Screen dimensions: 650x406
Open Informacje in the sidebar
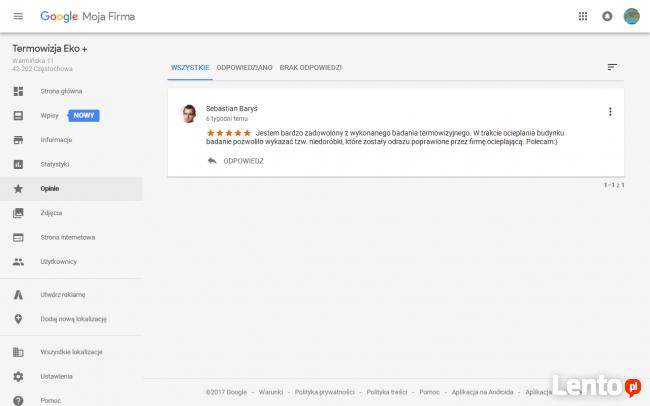pos(56,140)
